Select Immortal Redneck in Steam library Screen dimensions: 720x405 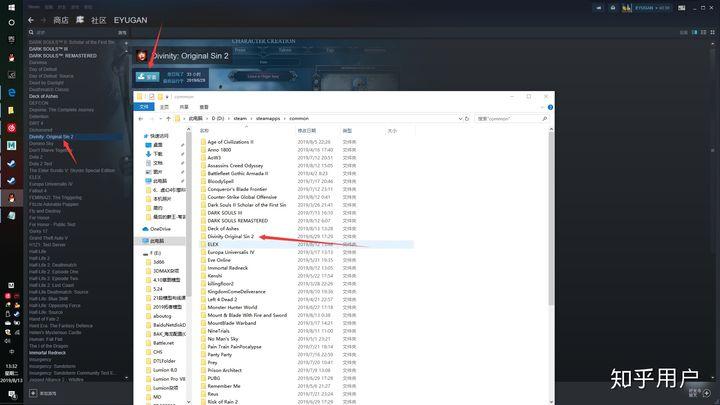(x=47, y=353)
